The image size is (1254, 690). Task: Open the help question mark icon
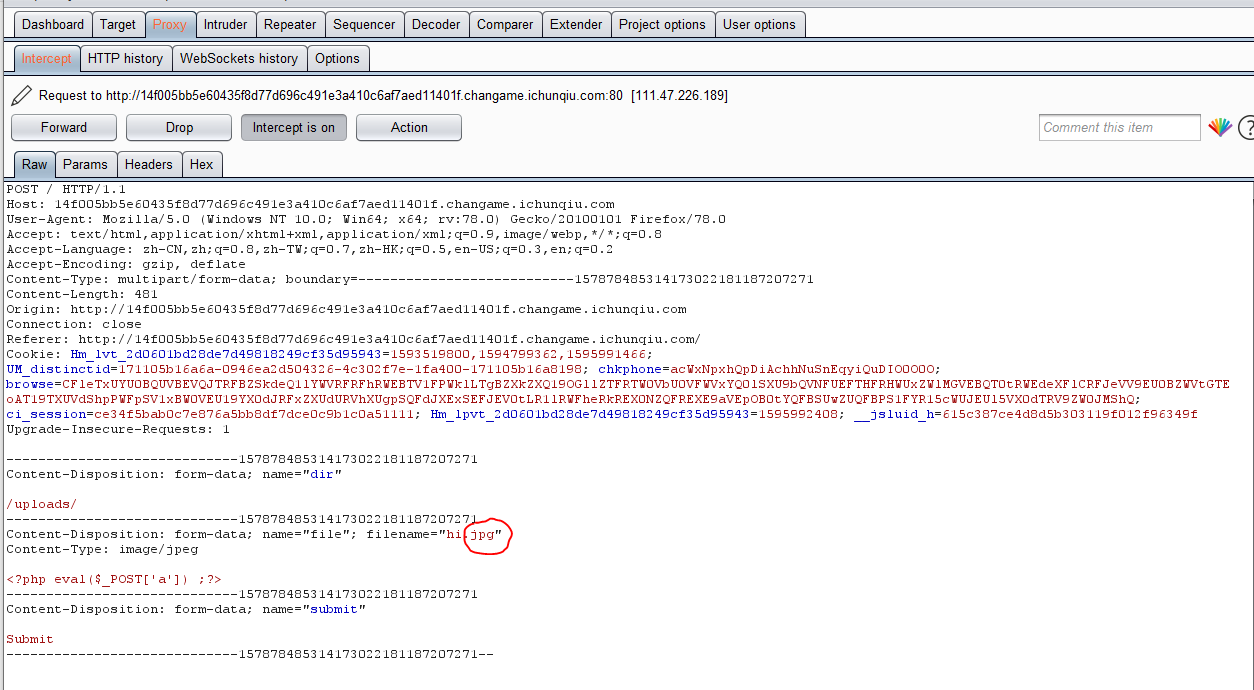click(x=1246, y=127)
